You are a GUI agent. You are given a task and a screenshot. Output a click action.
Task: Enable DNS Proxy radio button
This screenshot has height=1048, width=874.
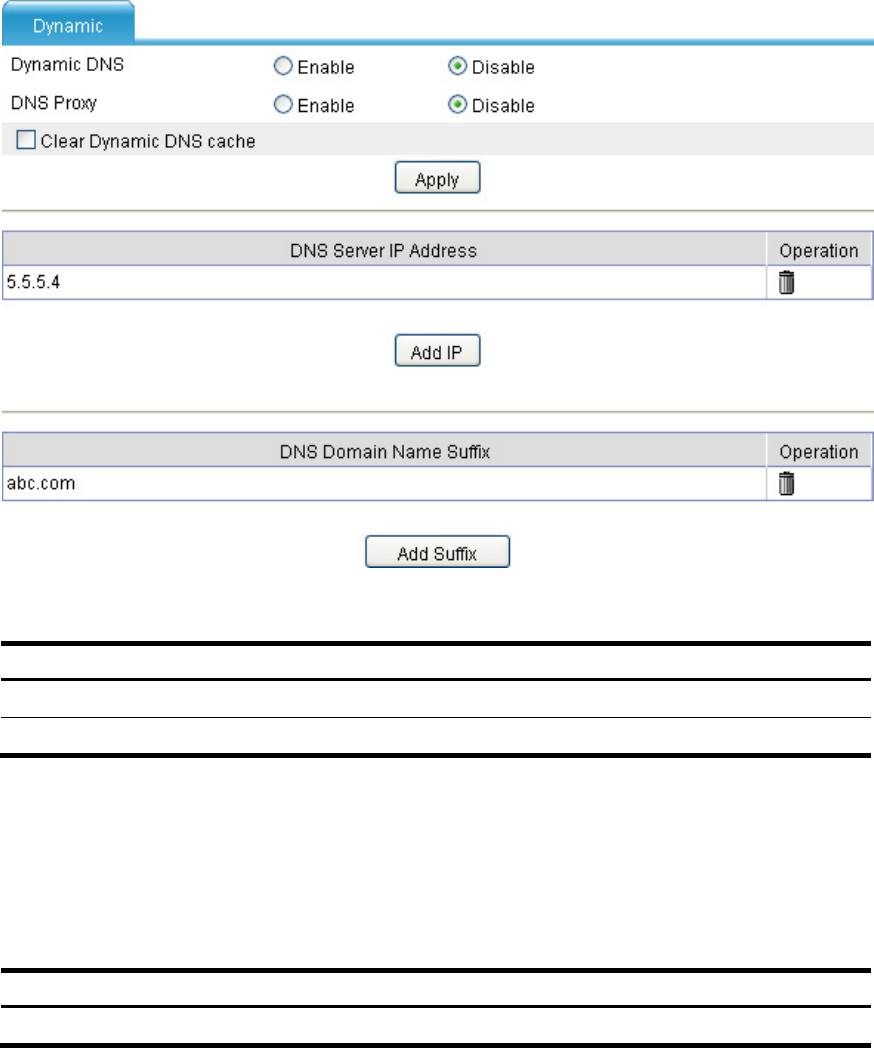(x=283, y=104)
